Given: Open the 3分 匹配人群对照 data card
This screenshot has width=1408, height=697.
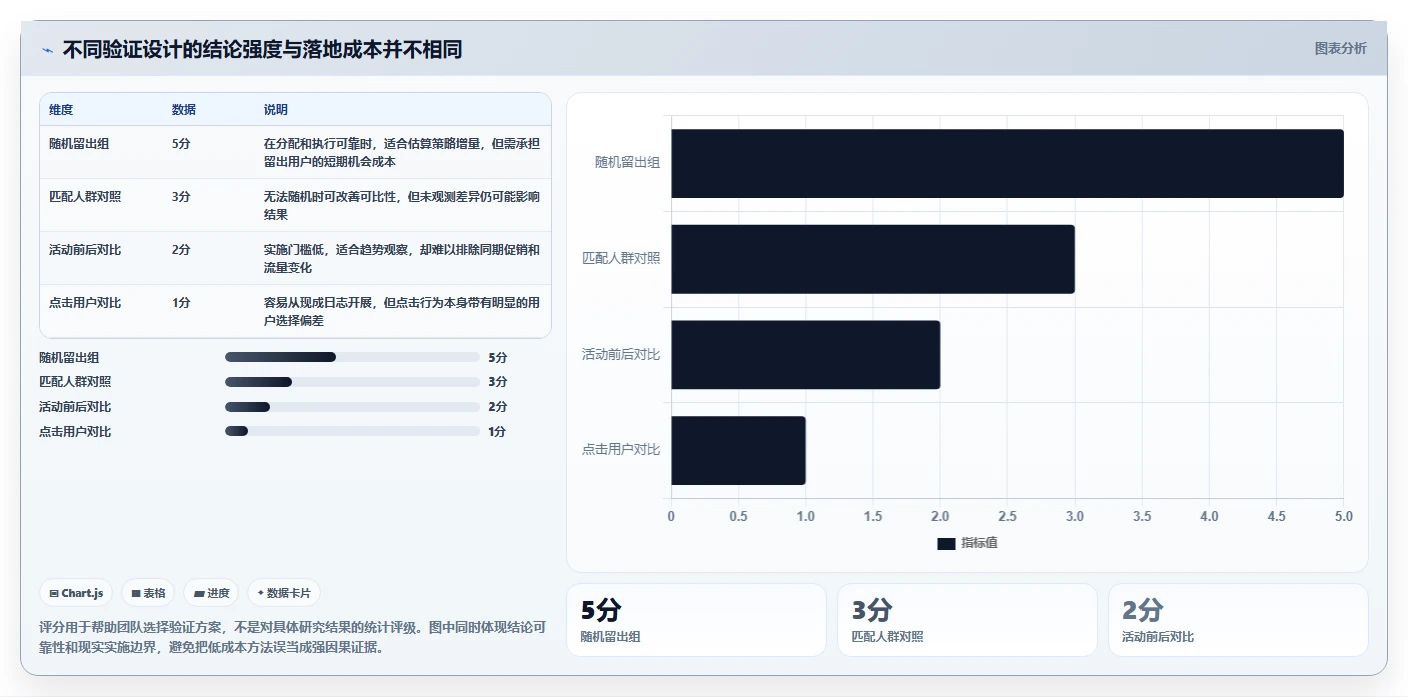Looking at the screenshot, I should (967, 620).
